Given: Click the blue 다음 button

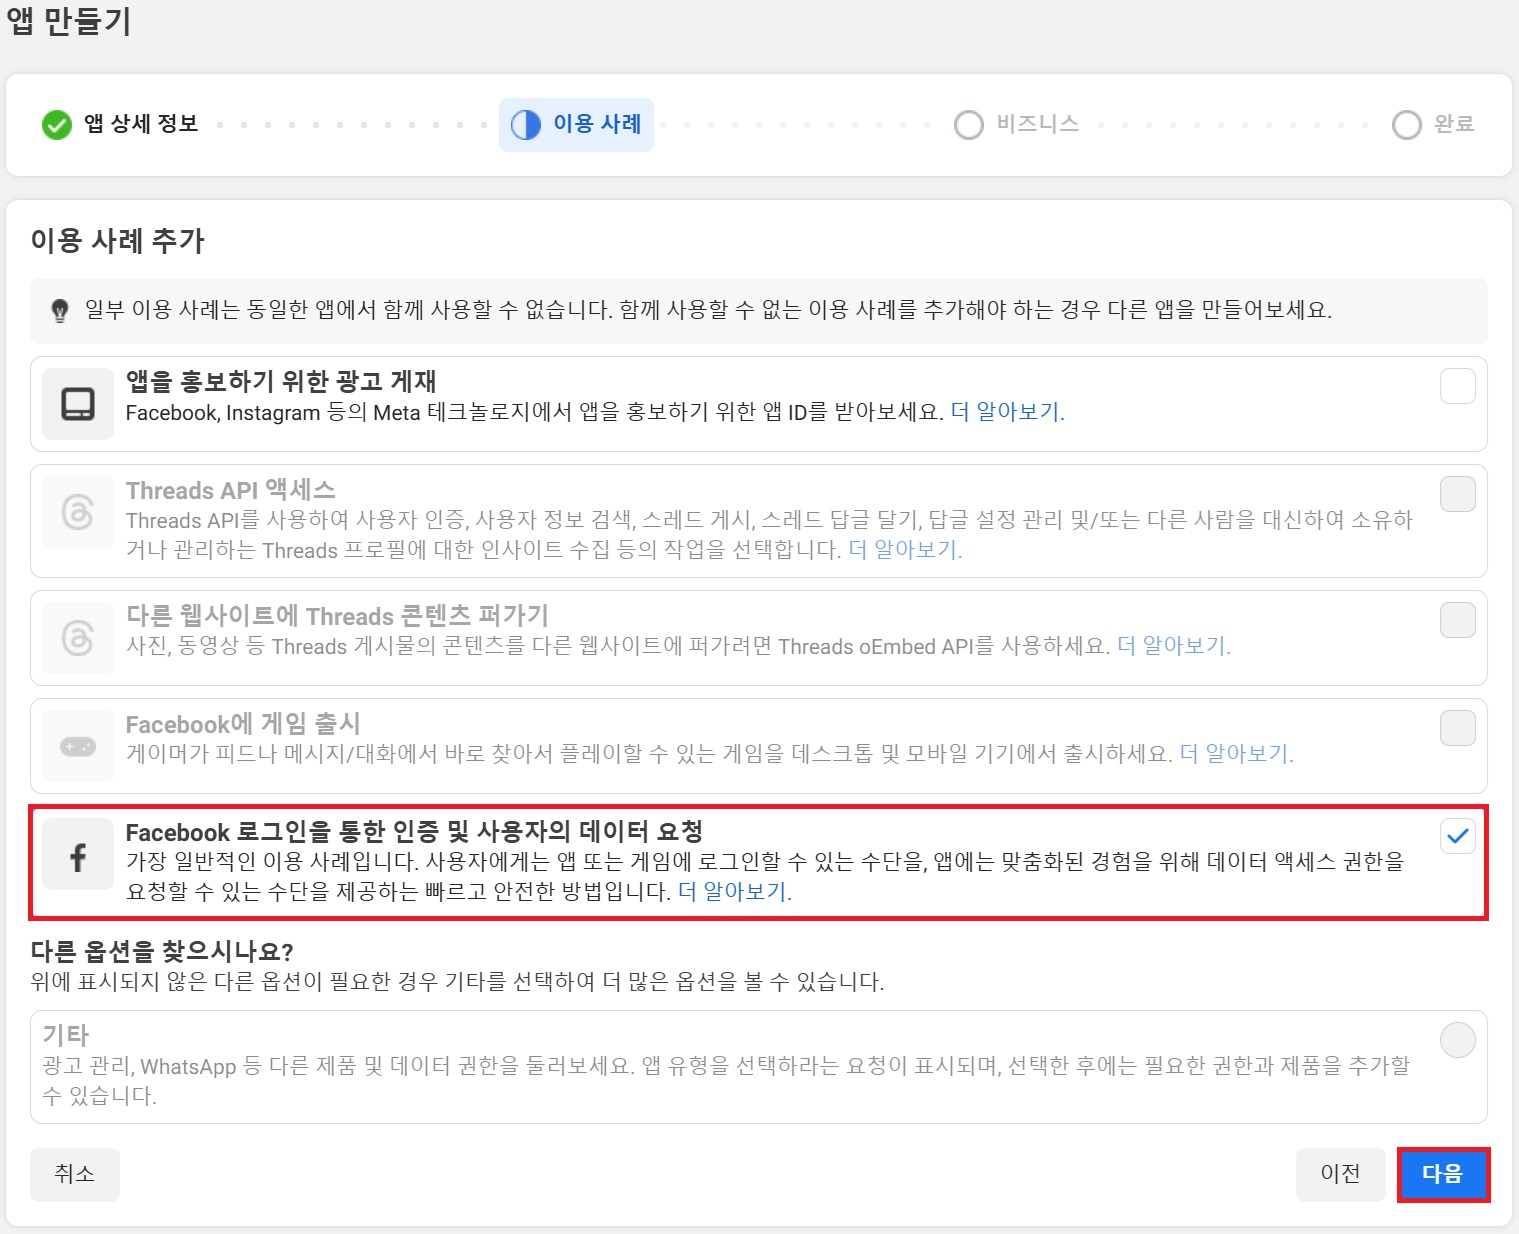Looking at the screenshot, I should (x=1443, y=1174).
